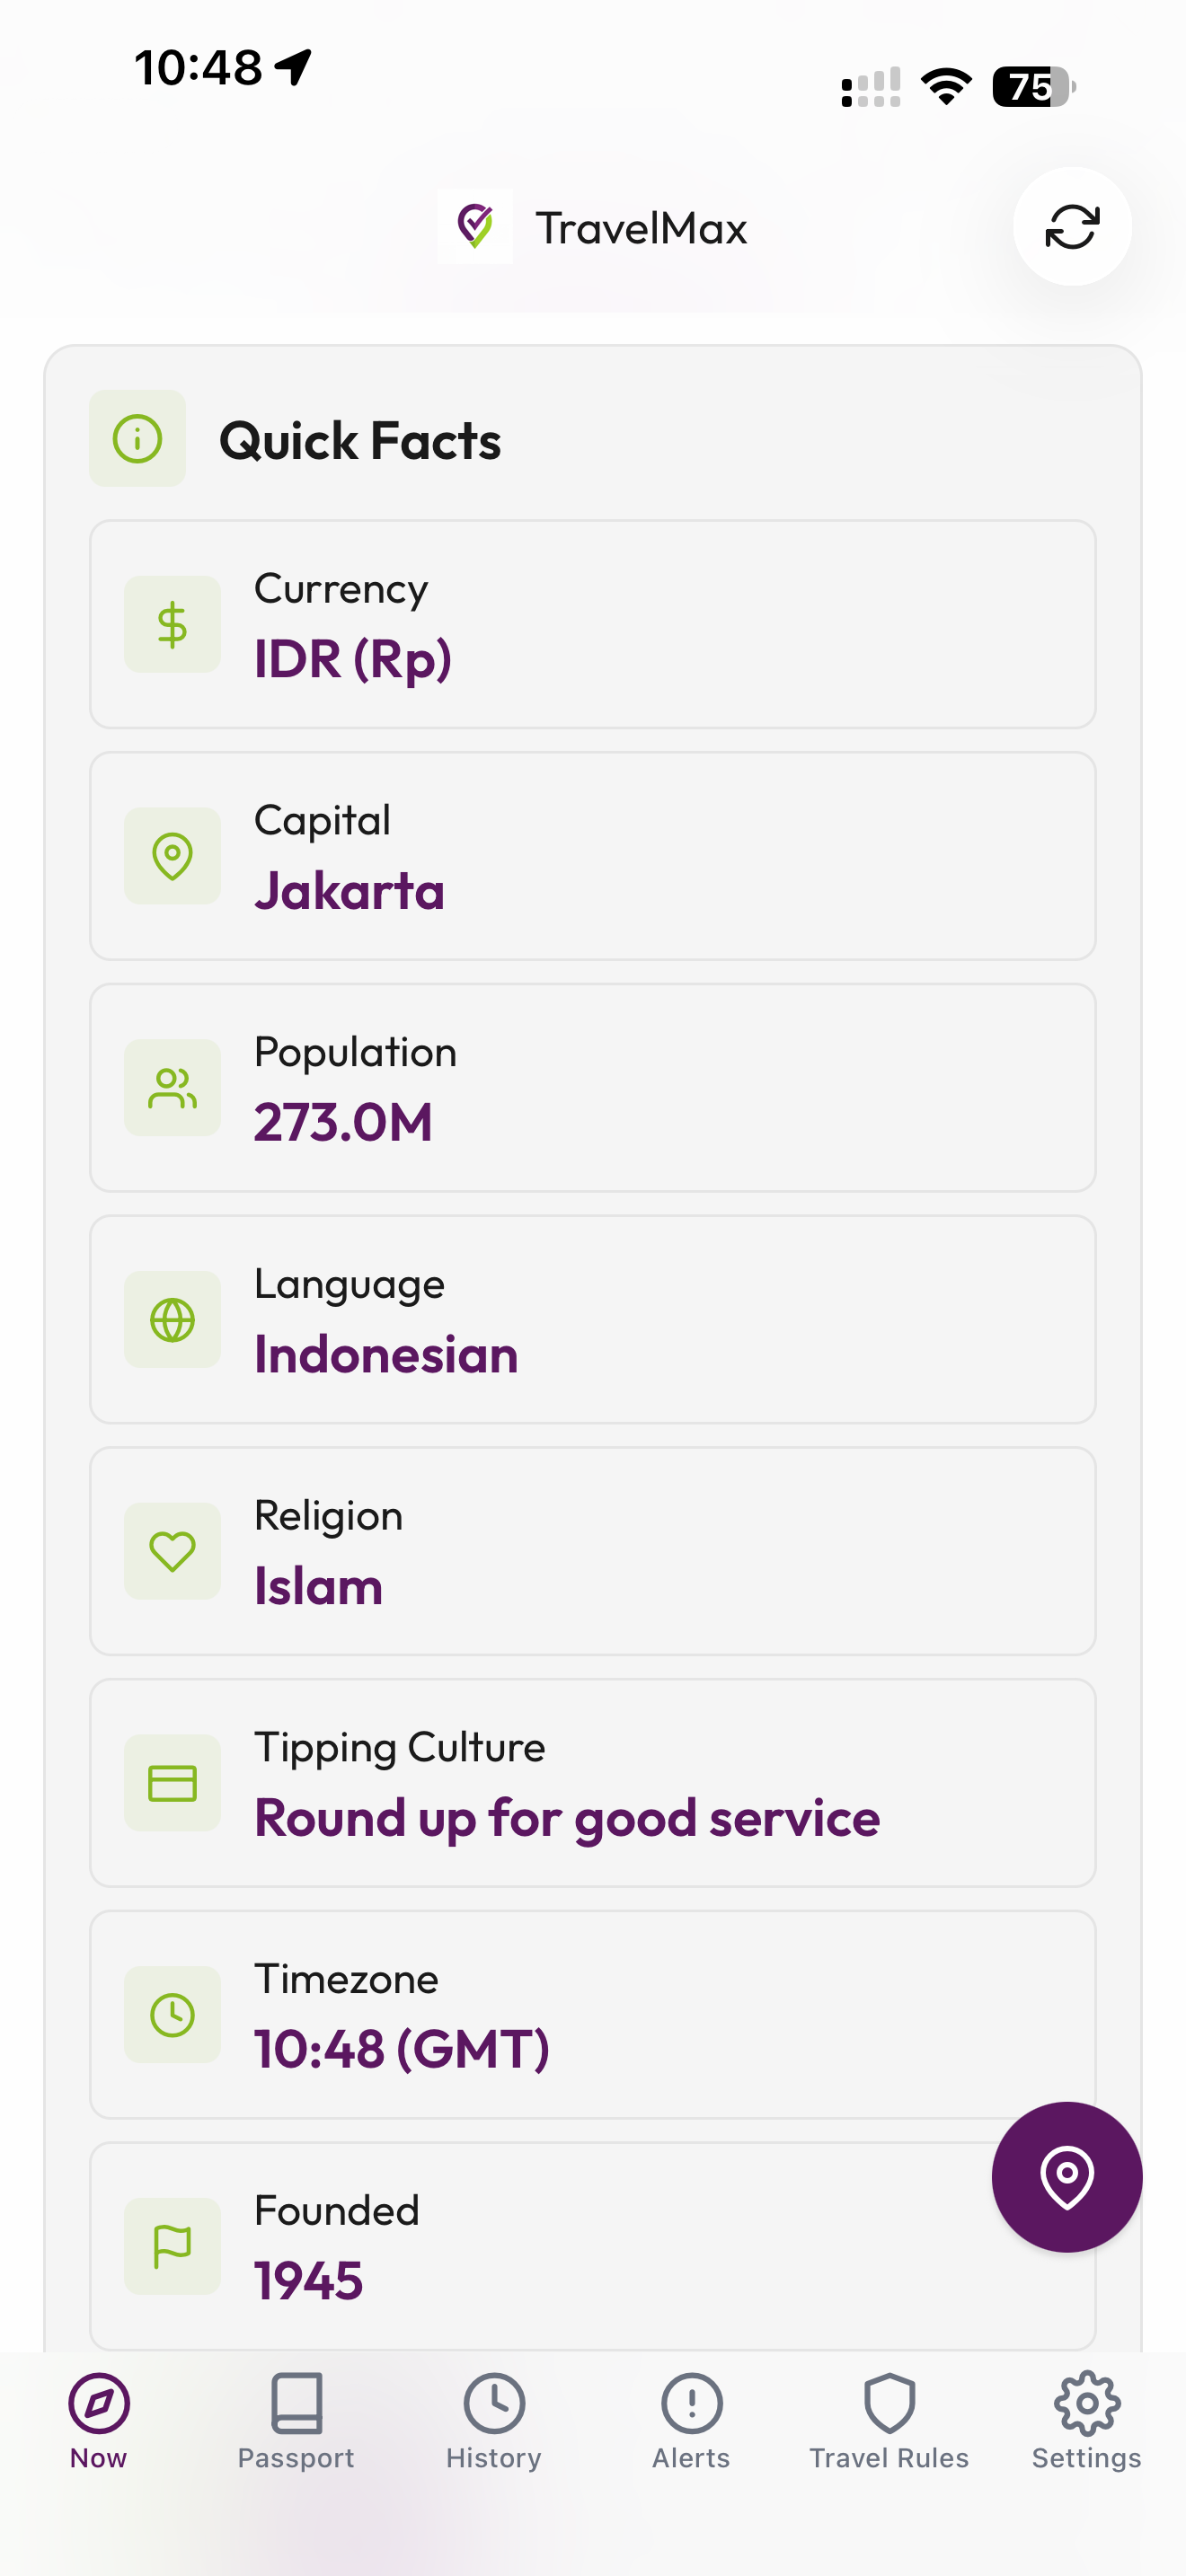The image size is (1186, 2576).
Task: Tap the Founded flag icon
Action: tap(172, 2246)
